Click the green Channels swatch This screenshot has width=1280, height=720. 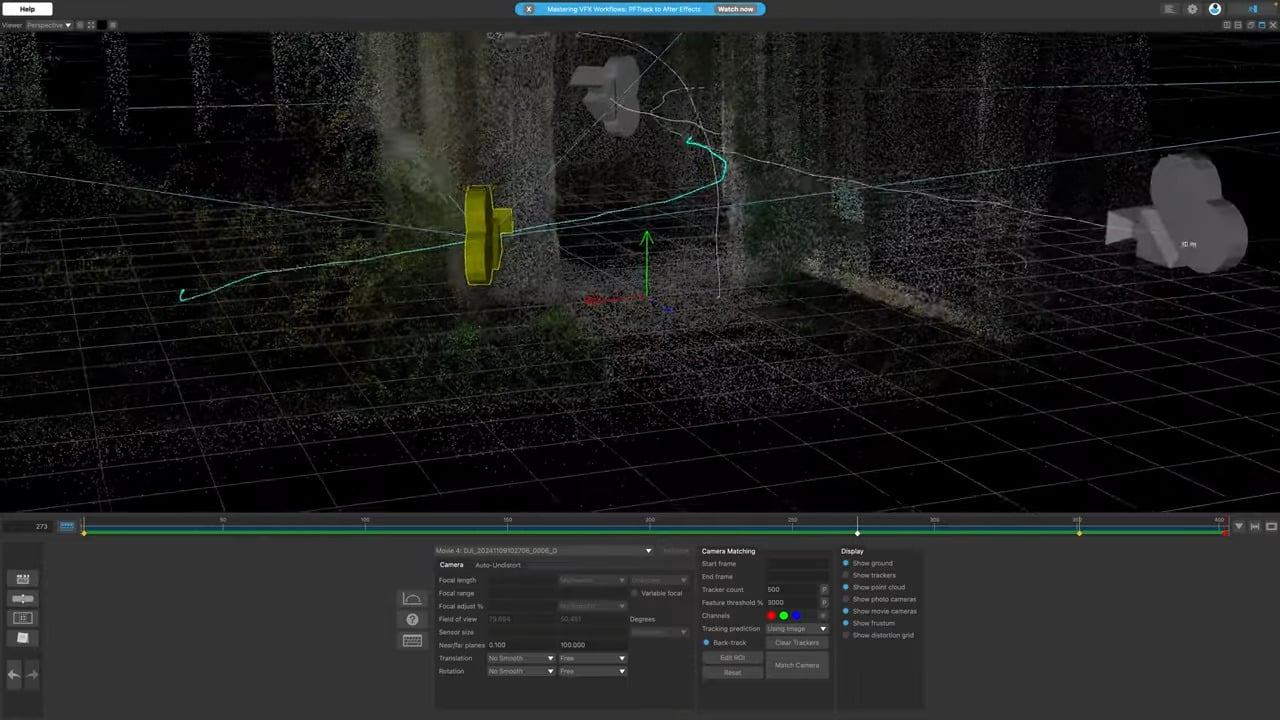(783, 615)
